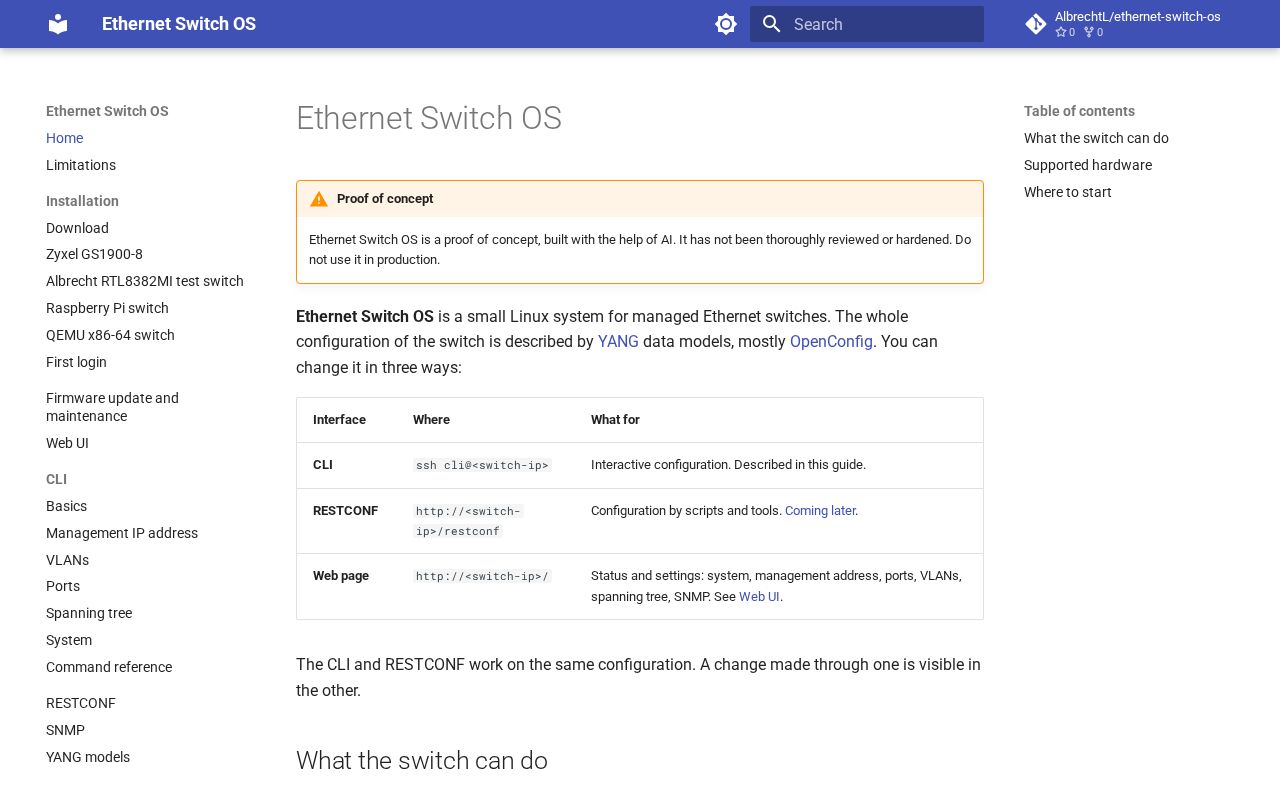Open the Command reference page
This screenshot has width=1280, height=800.
click(109, 667)
